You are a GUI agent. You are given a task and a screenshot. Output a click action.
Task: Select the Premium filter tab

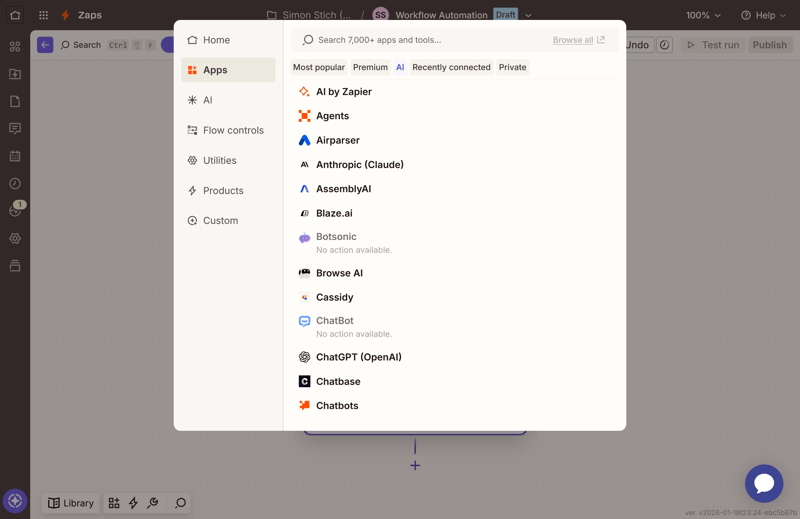pyautogui.click(x=370, y=68)
